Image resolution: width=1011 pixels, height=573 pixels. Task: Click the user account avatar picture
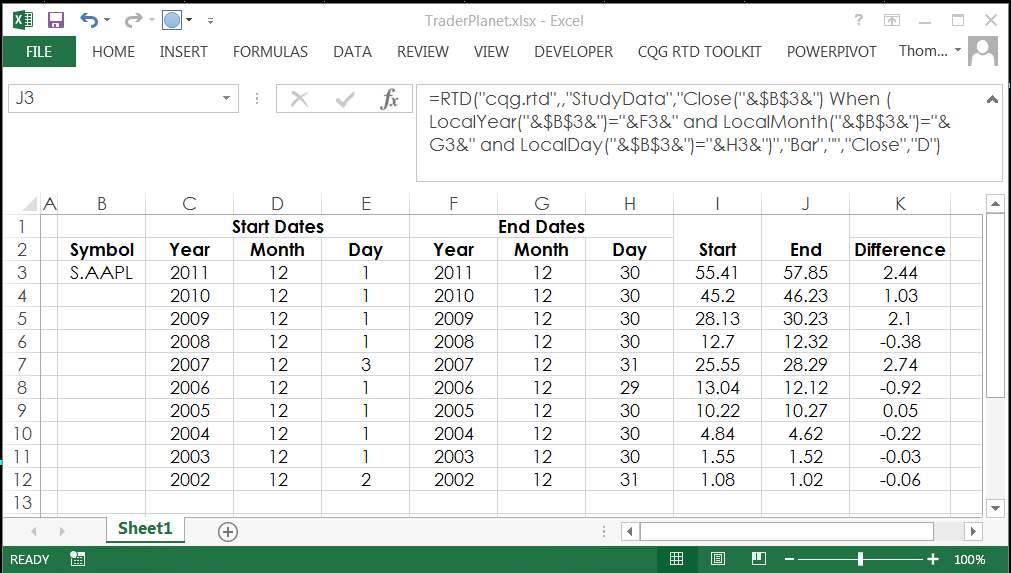pos(983,51)
